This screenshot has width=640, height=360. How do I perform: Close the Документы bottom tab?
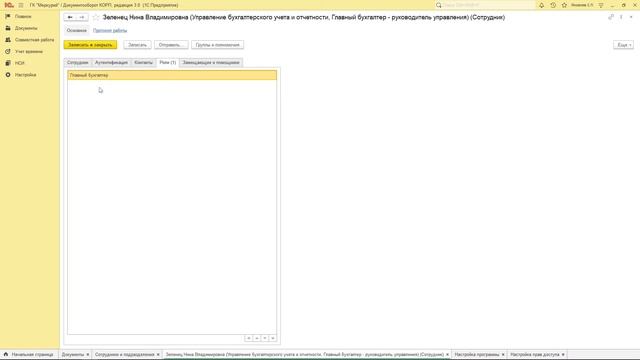click(88, 355)
